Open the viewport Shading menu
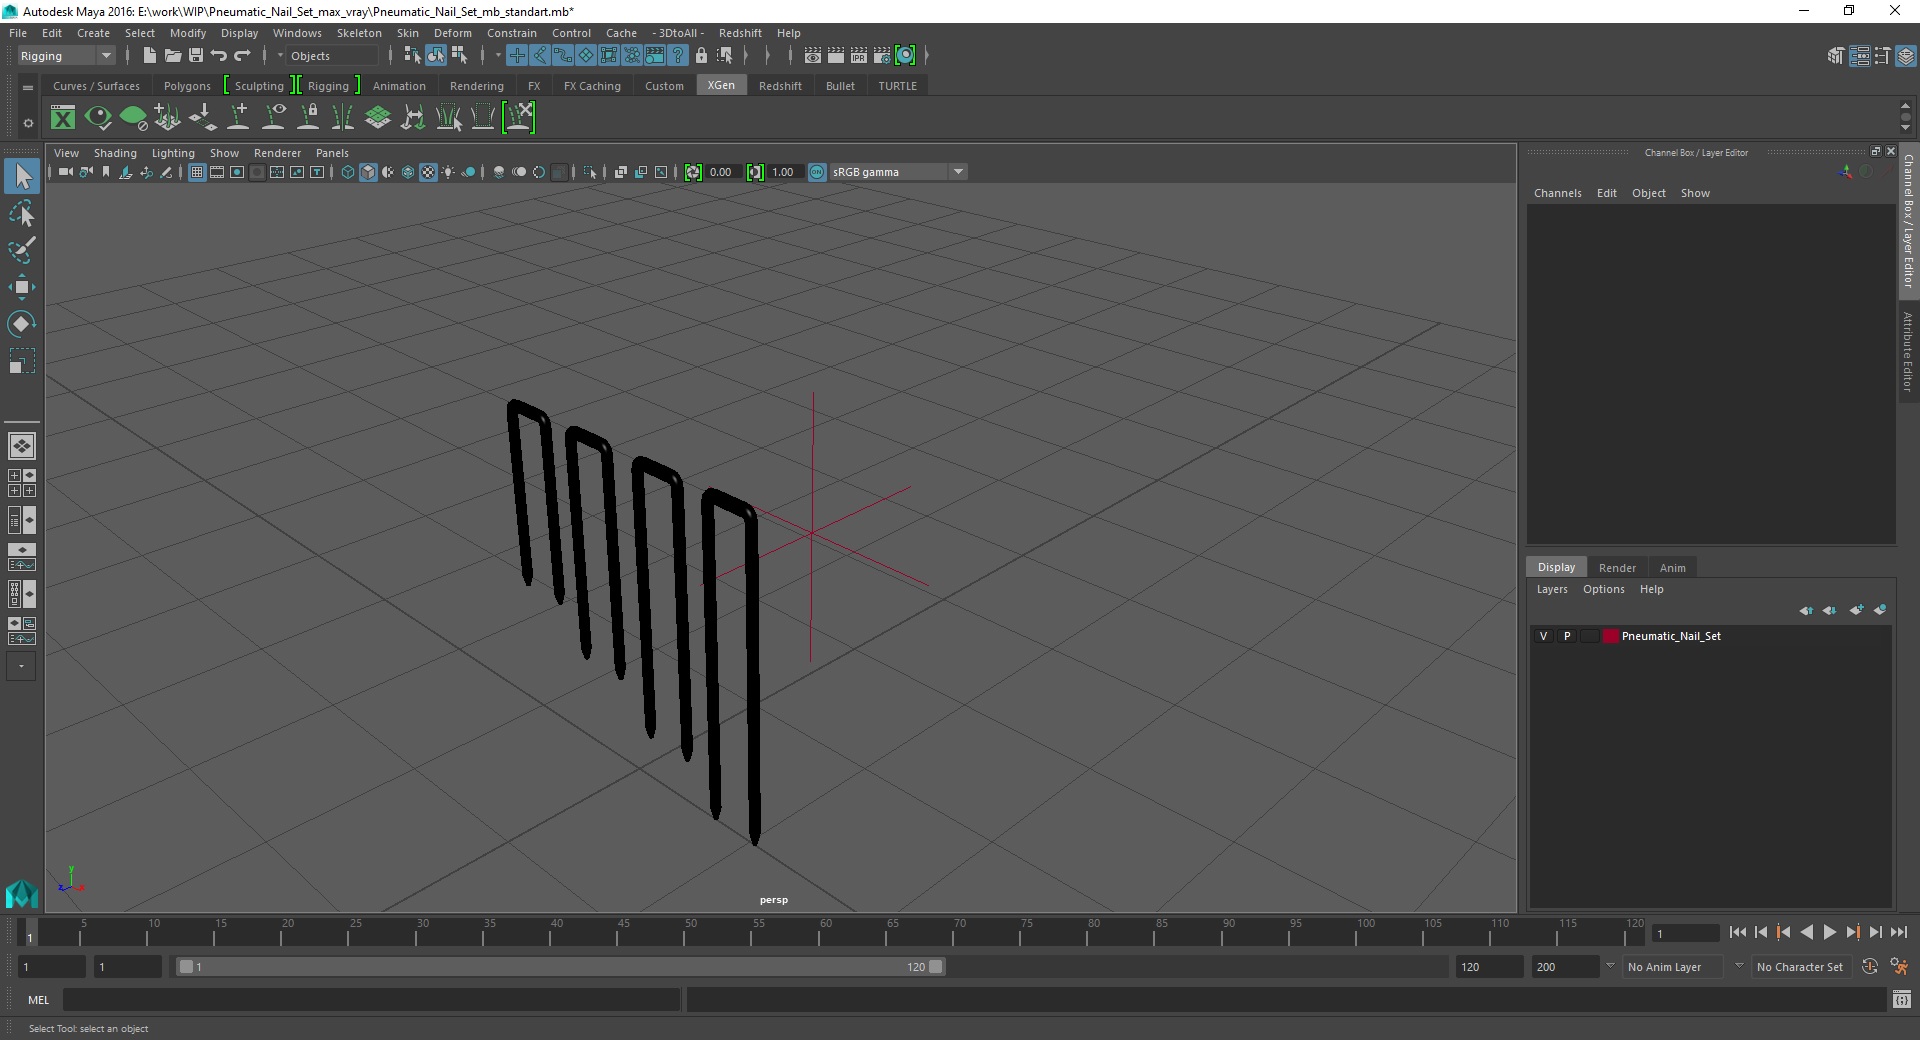This screenshot has width=1920, height=1040. click(115, 153)
